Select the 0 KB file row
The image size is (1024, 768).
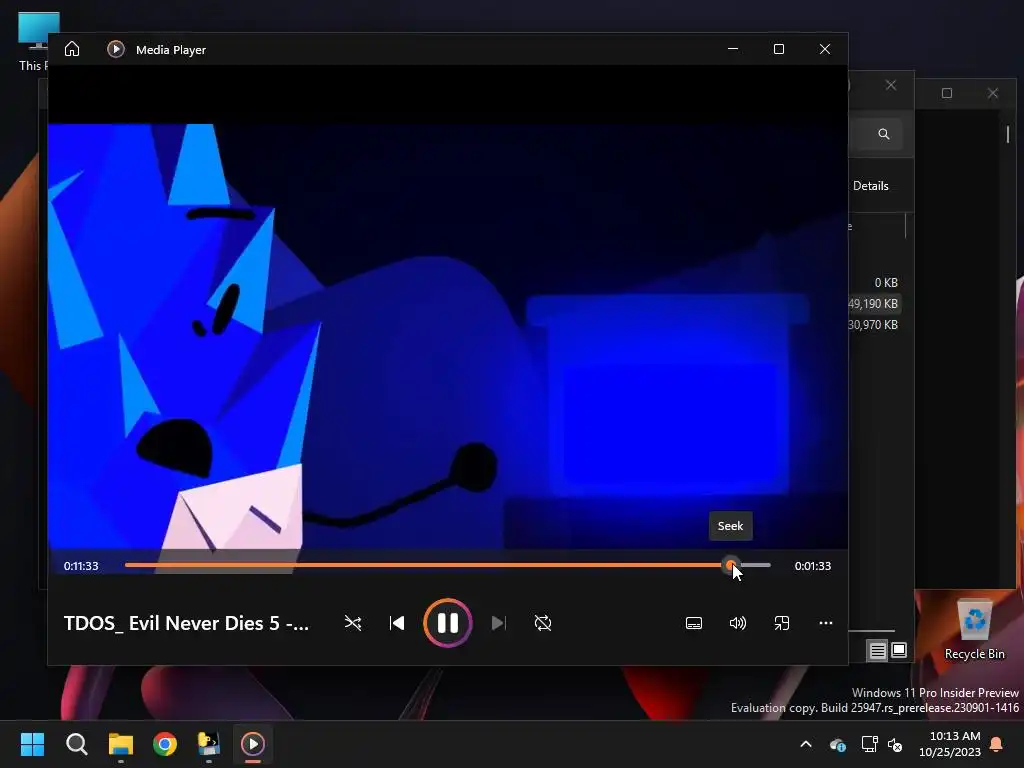(873, 283)
